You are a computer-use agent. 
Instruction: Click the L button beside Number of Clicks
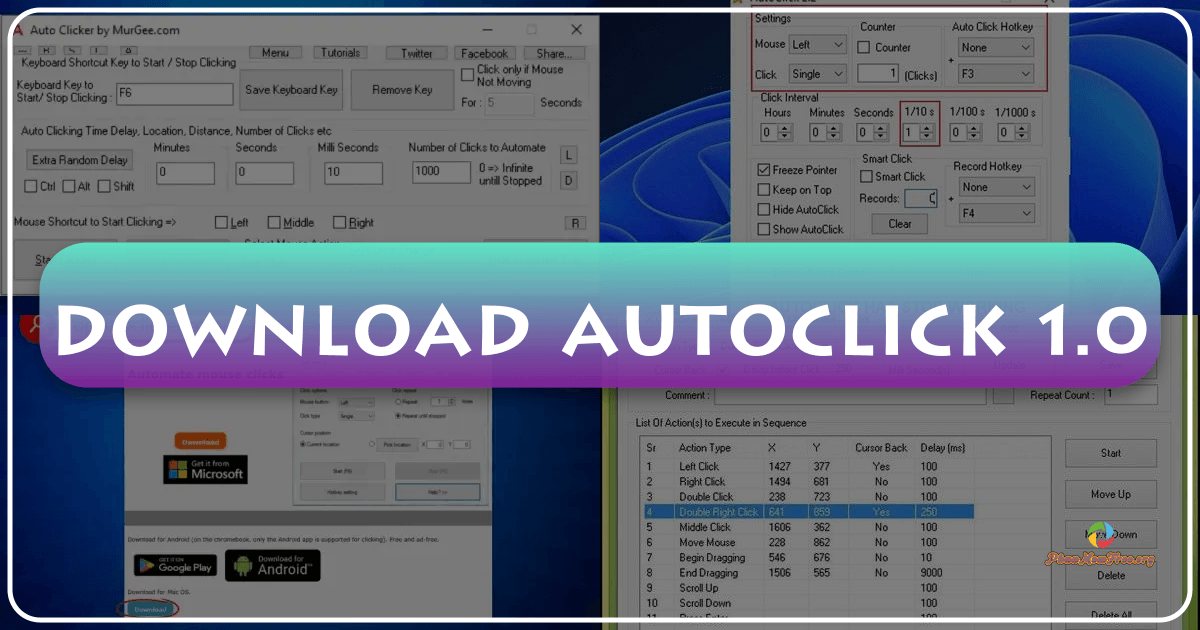click(568, 155)
